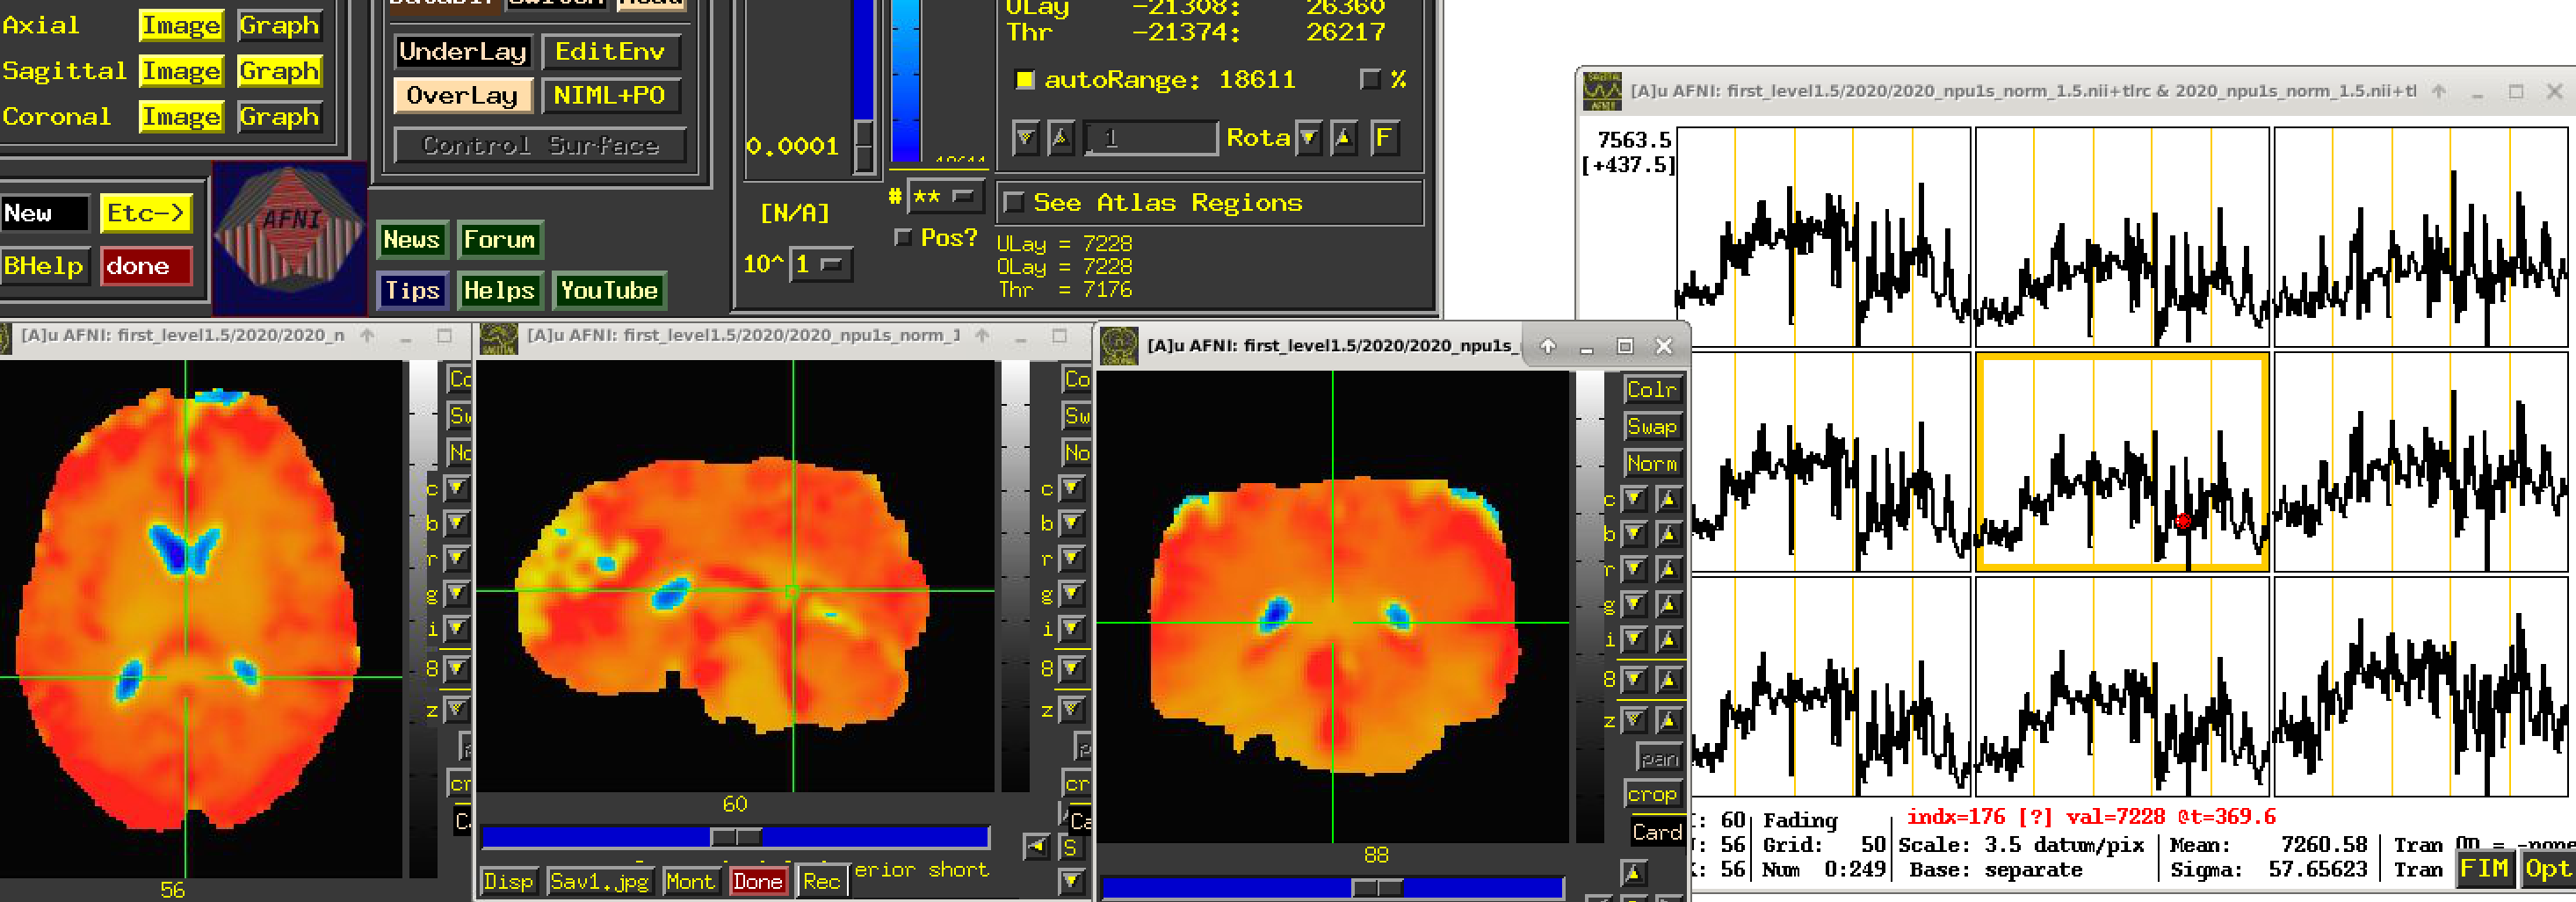Click the r down arrow in coronal window

tap(1634, 569)
